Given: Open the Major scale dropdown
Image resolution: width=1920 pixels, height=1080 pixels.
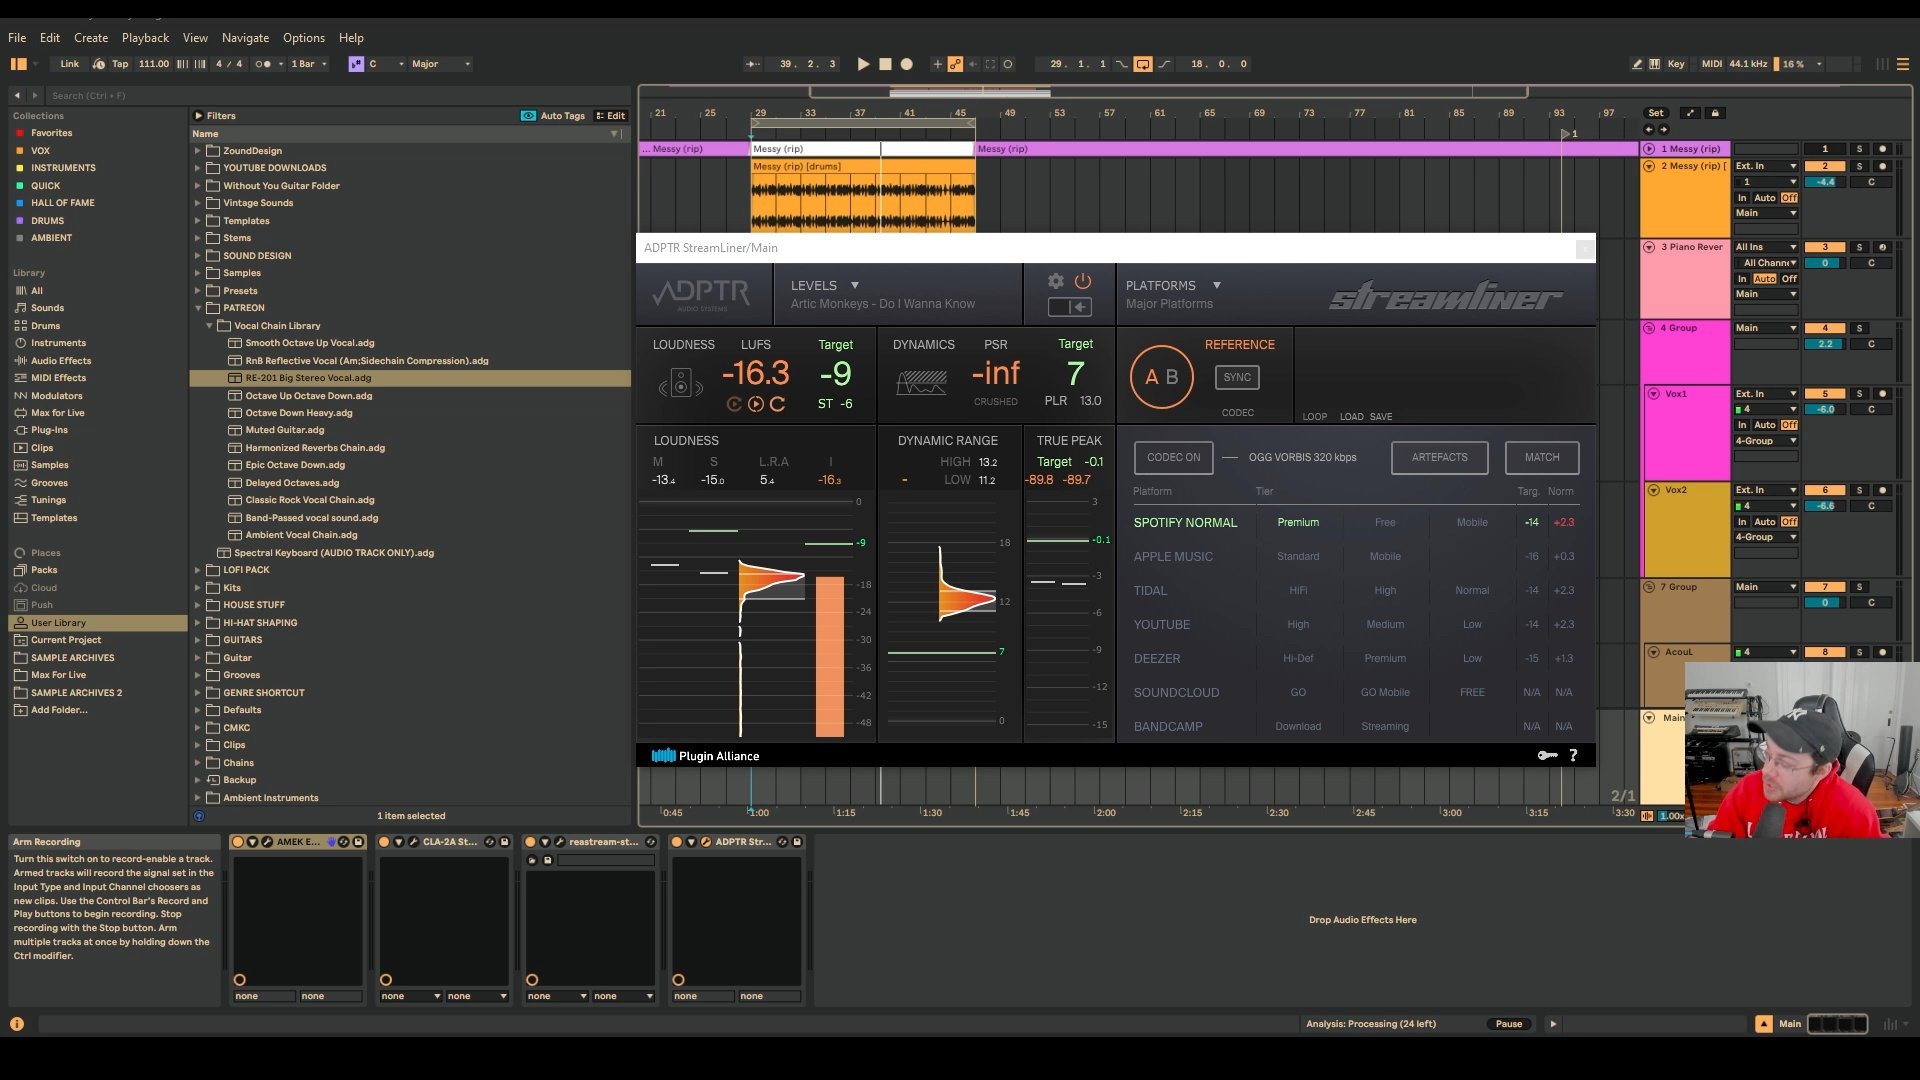Looking at the screenshot, I should [x=440, y=64].
